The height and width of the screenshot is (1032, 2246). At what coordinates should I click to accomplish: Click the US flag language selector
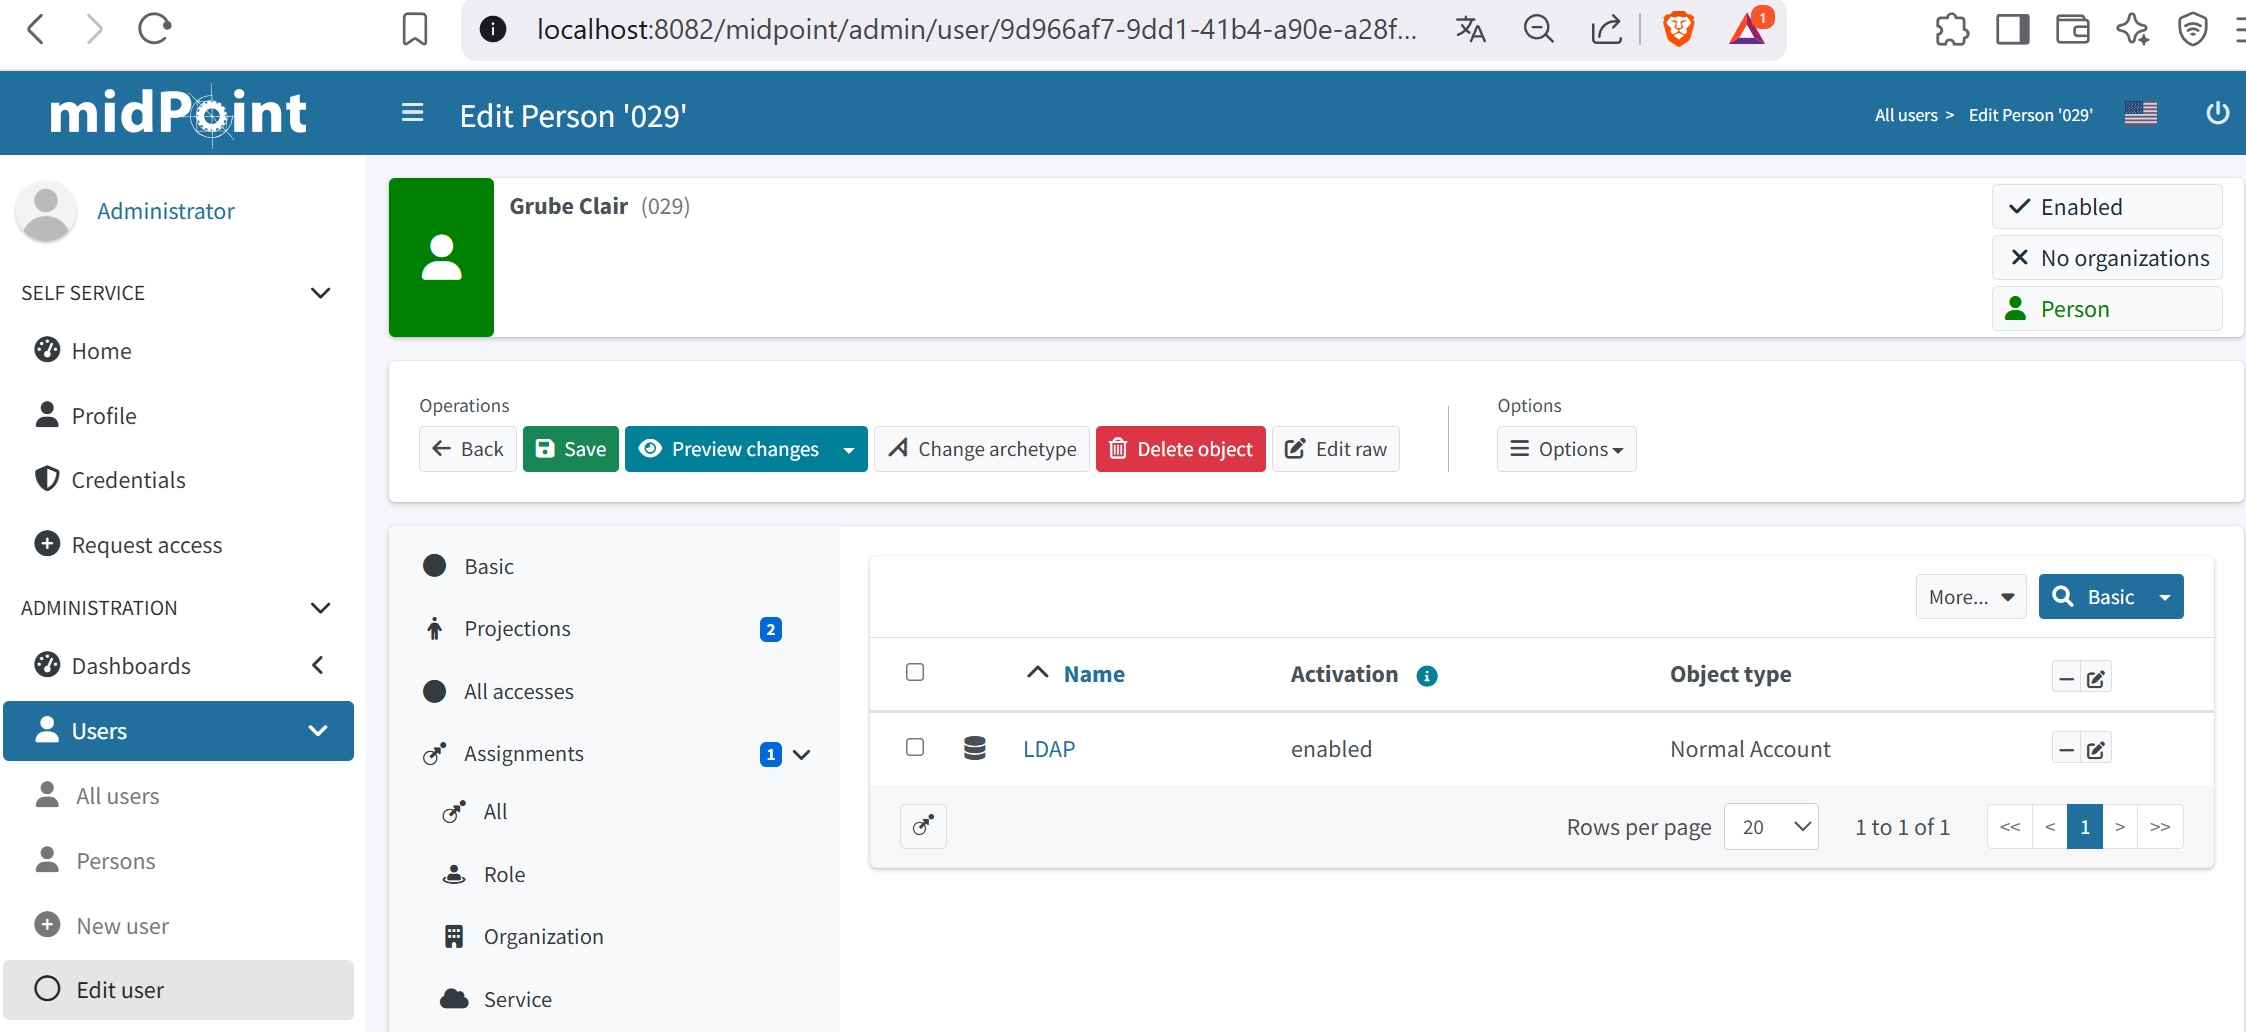click(x=2141, y=114)
